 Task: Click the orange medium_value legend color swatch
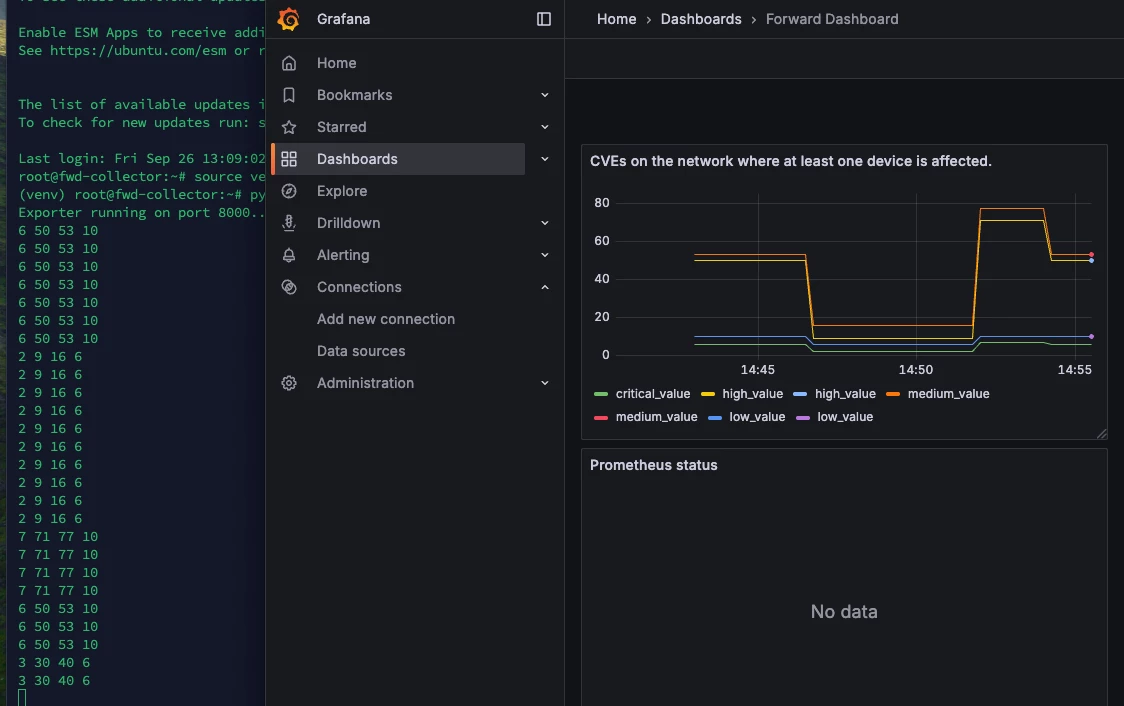(893, 394)
